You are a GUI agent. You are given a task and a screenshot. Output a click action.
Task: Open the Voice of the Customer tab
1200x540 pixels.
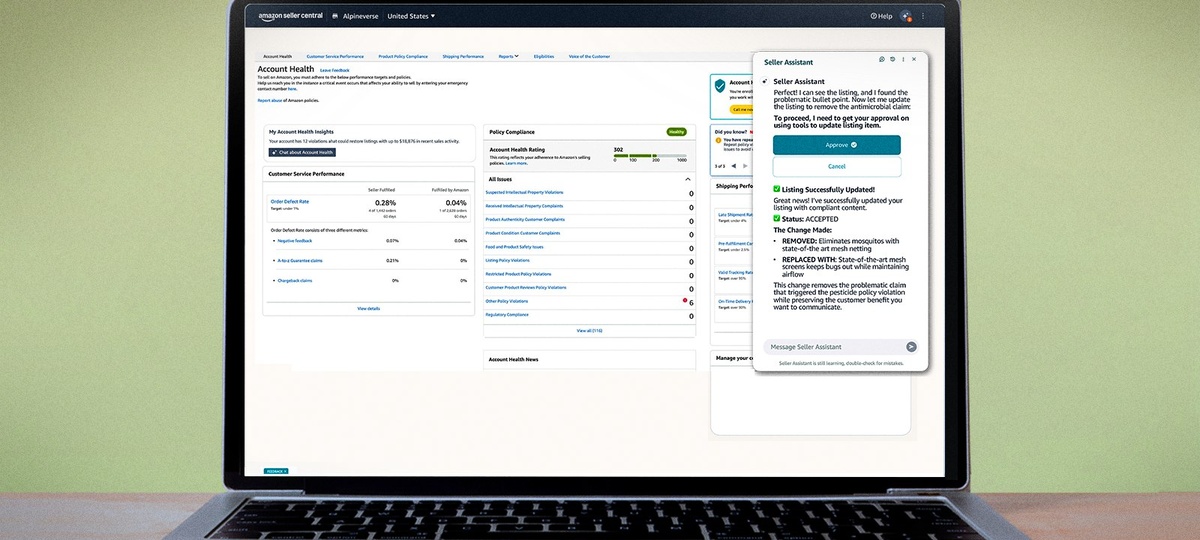(x=589, y=57)
